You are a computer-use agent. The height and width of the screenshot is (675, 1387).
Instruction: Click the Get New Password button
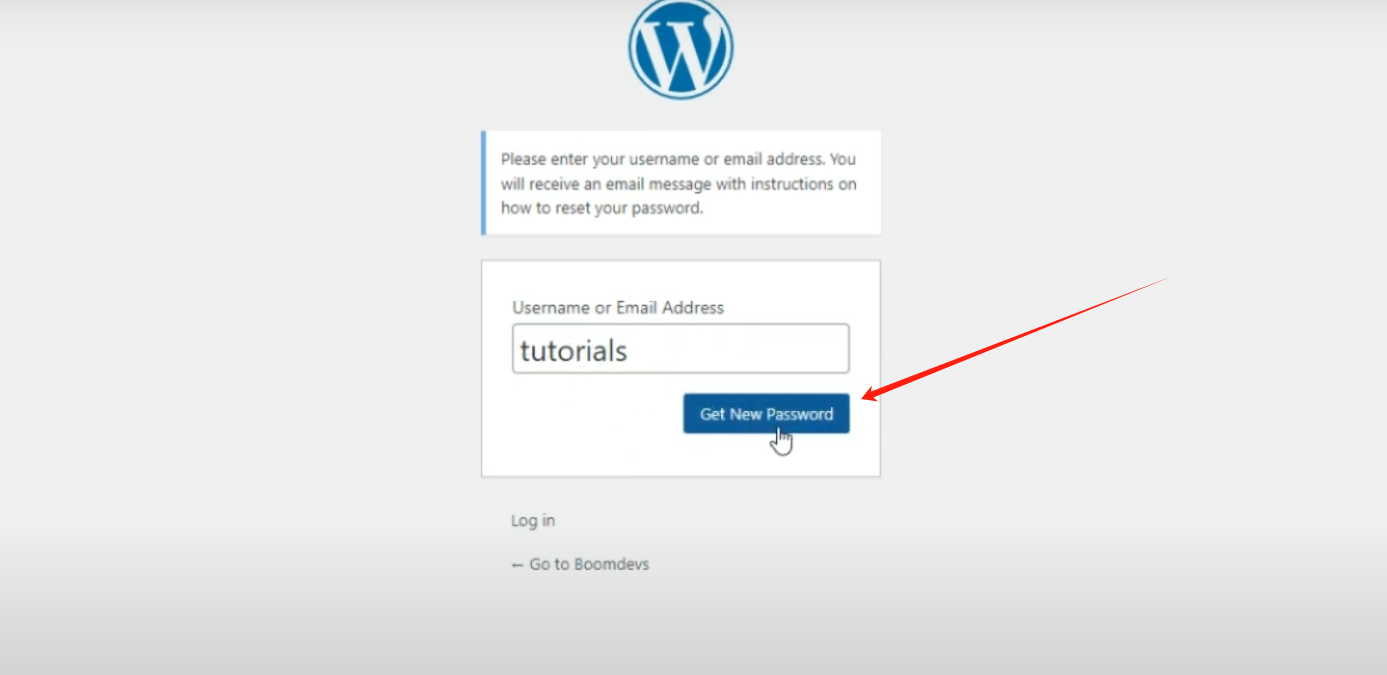click(766, 414)
